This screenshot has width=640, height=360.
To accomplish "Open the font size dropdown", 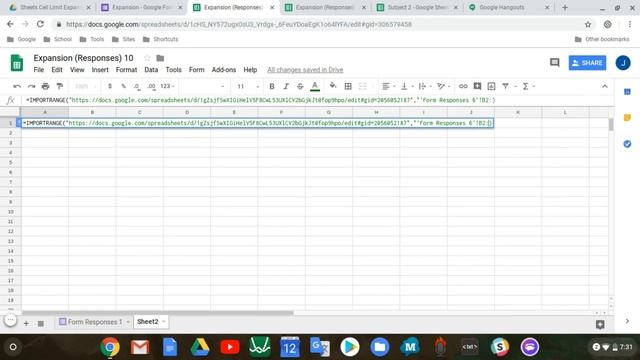I will (248, 86).
